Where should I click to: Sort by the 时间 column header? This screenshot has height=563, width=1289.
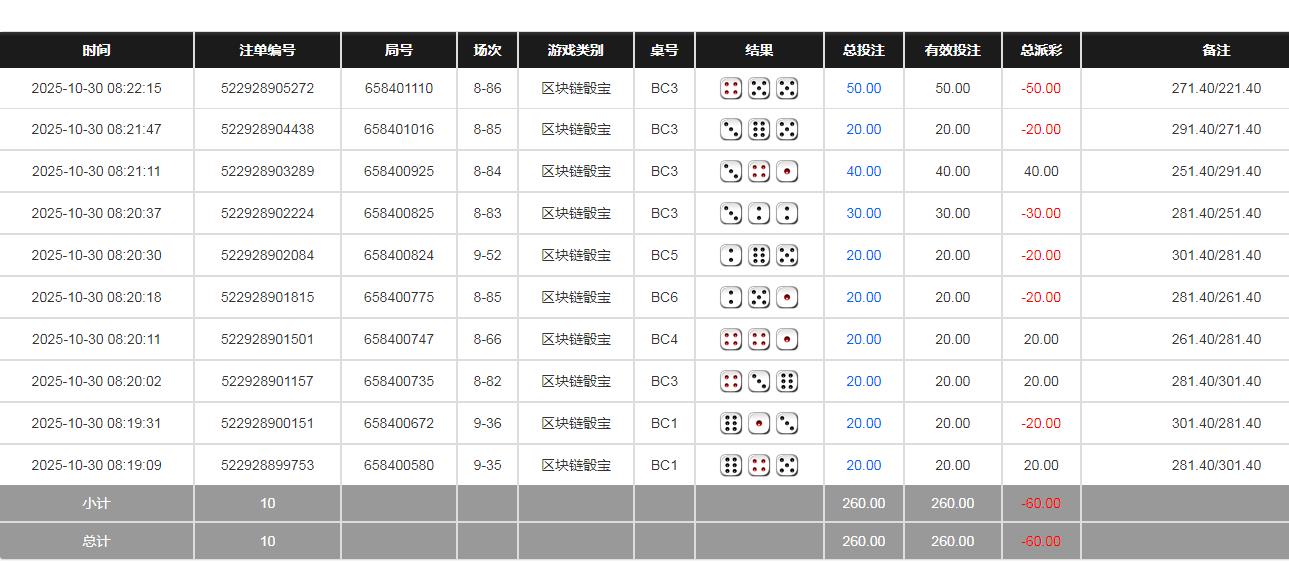tap(96, 50)
